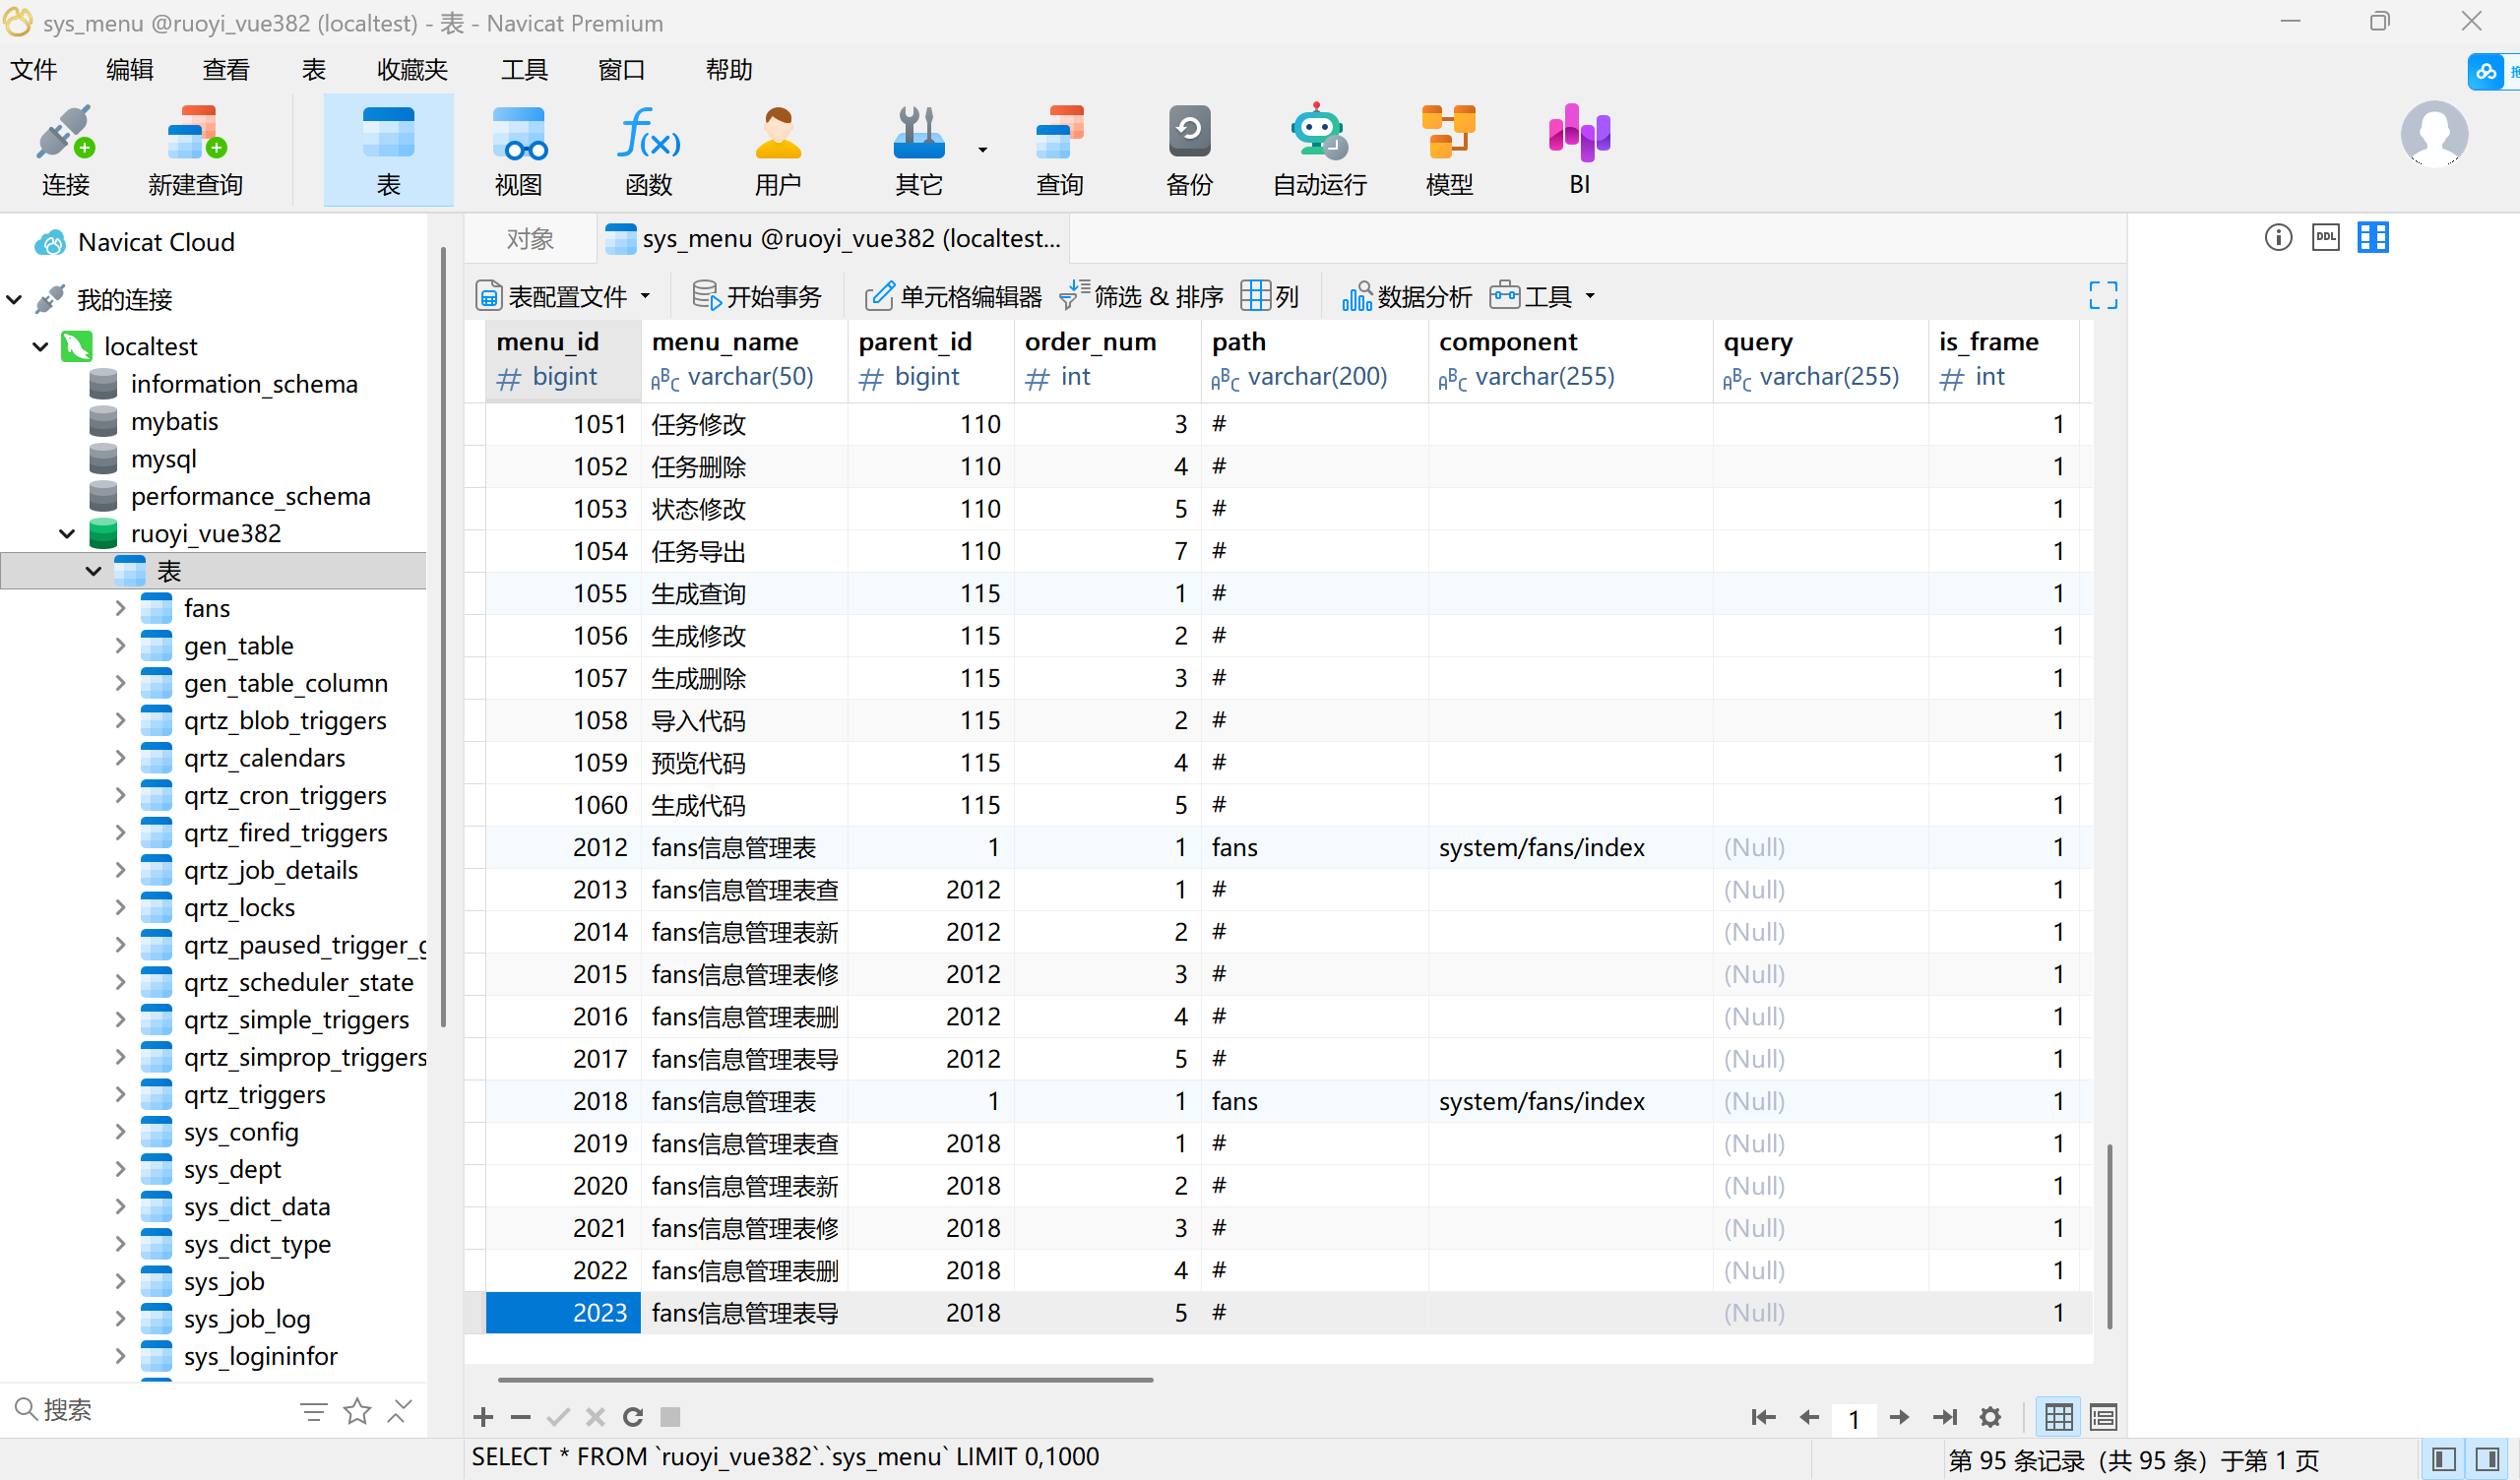
Task: Open the Automation (自动运行) tool
Action: 1317,148
